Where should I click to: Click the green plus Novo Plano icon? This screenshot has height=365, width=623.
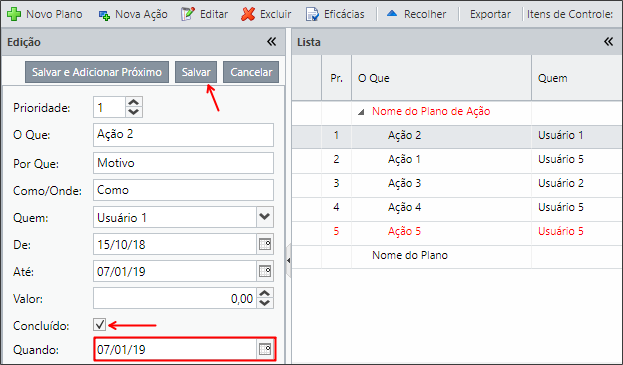point(14,14)
